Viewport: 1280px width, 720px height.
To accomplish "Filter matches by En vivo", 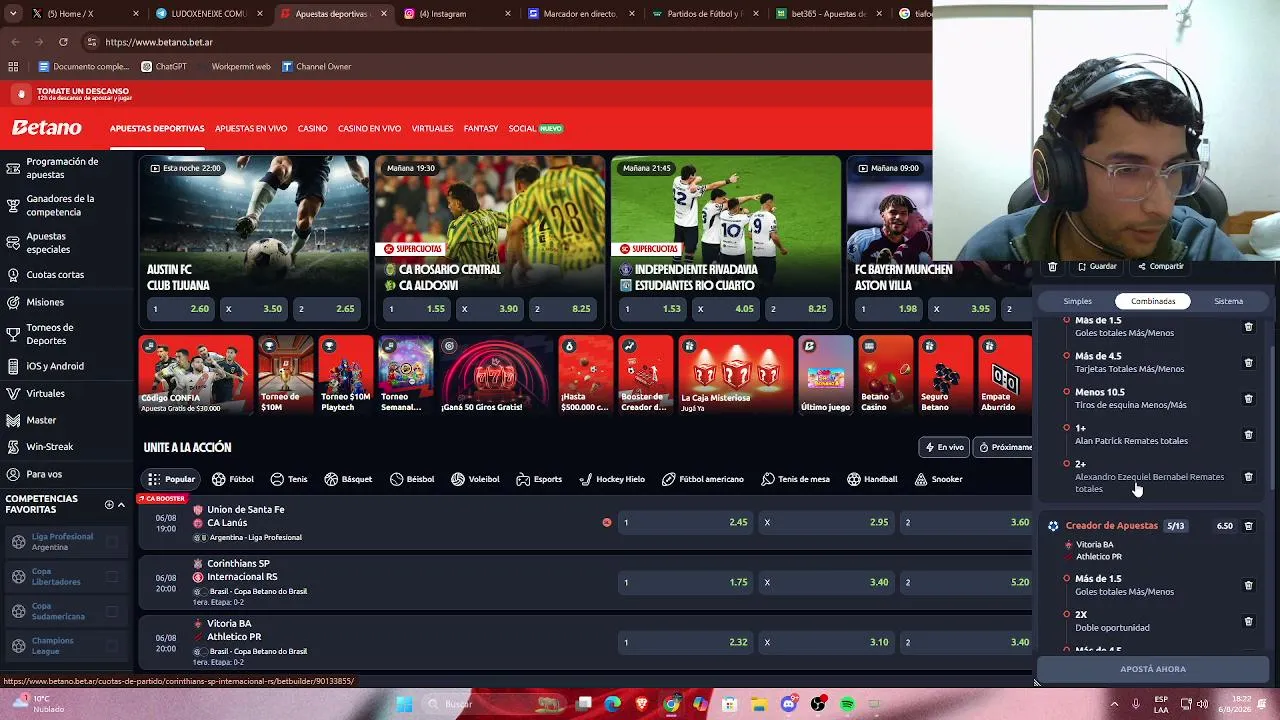I will click(x=944, y=447).
